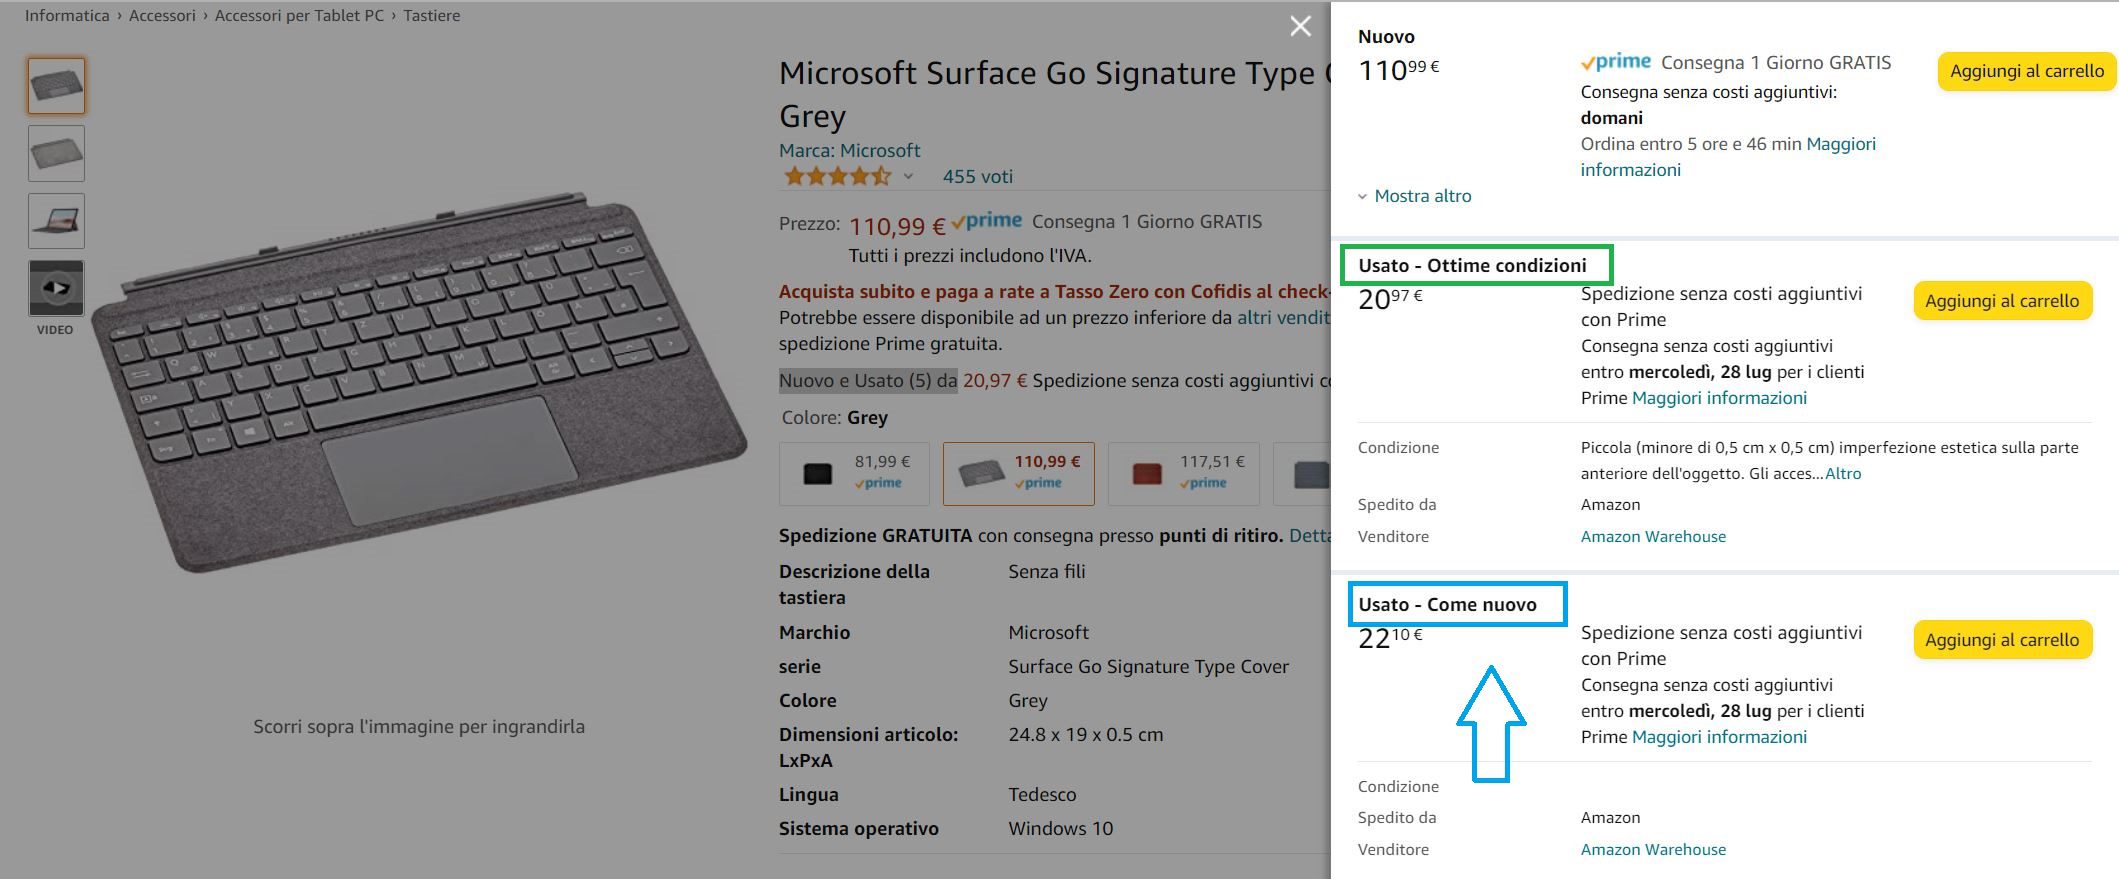
Task: Add the new 110,99 € offer to cart
Action: point(2026,71)
